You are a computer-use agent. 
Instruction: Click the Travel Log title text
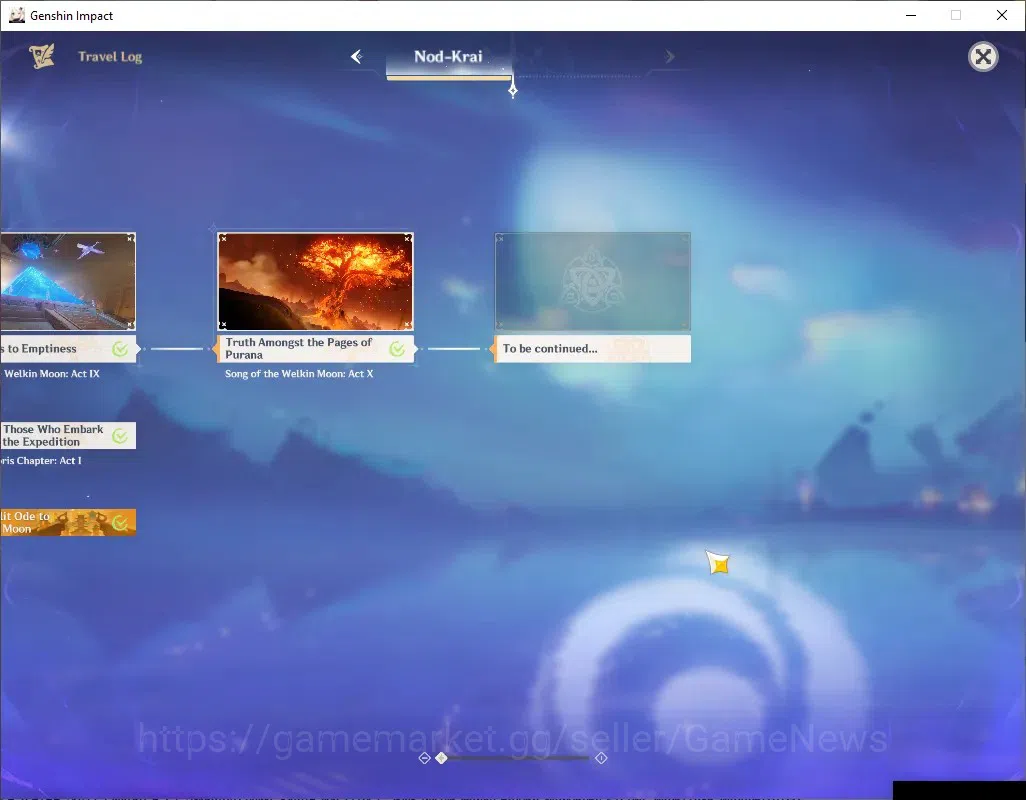click(110, 57)
